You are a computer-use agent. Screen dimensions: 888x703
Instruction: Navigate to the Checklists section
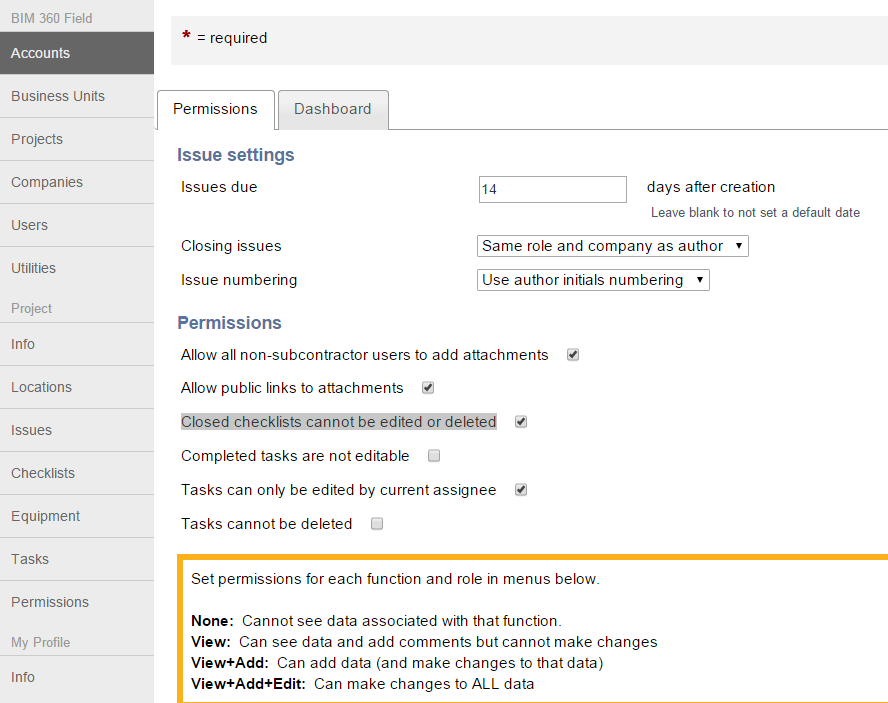tap(45, 473)
